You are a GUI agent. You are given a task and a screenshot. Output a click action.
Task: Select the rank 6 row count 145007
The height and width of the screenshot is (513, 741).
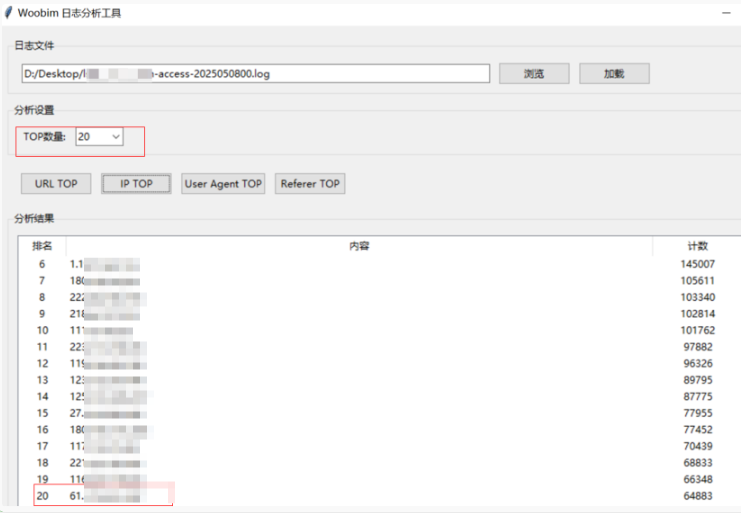[x=698, y=264]
